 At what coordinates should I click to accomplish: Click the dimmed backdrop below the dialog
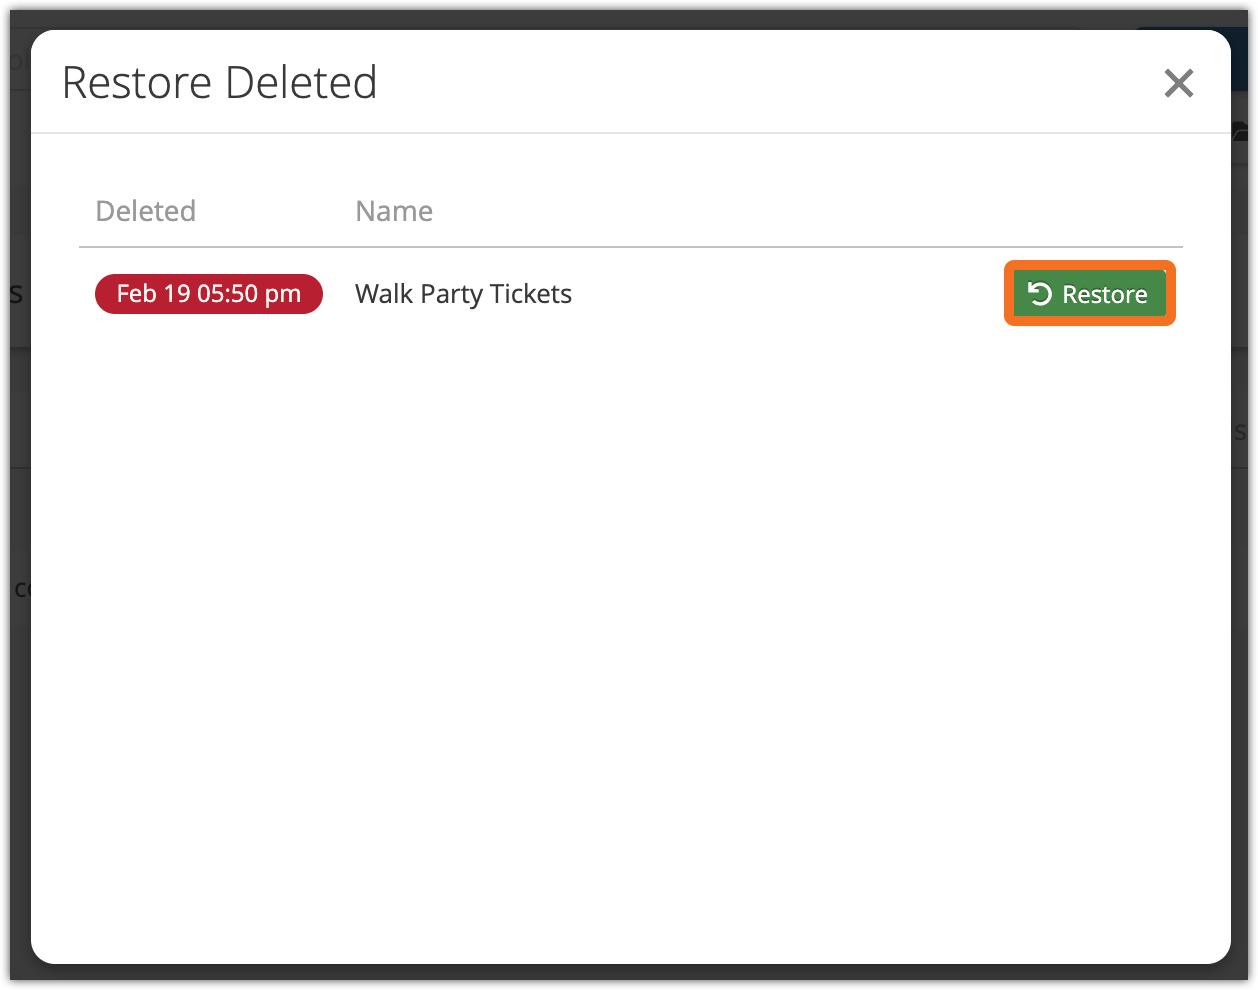pos(630,977)
